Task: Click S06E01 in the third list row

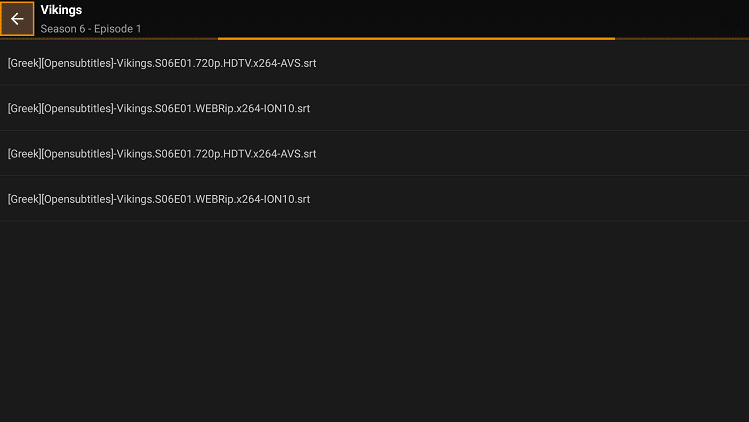Action: (x=174, y=154)
